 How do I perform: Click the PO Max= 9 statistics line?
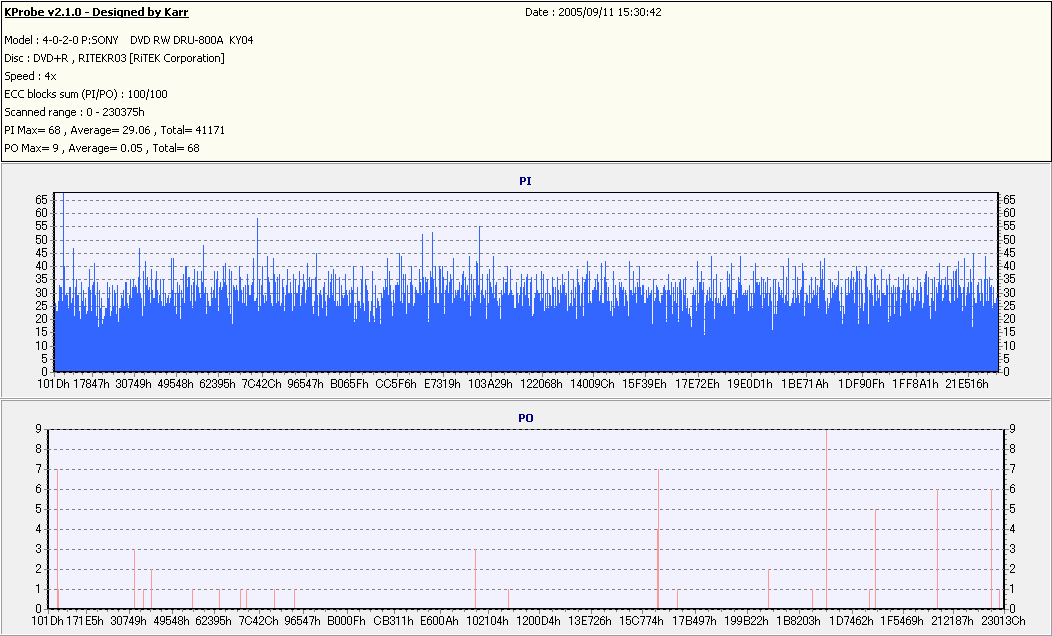coord(102,148)
